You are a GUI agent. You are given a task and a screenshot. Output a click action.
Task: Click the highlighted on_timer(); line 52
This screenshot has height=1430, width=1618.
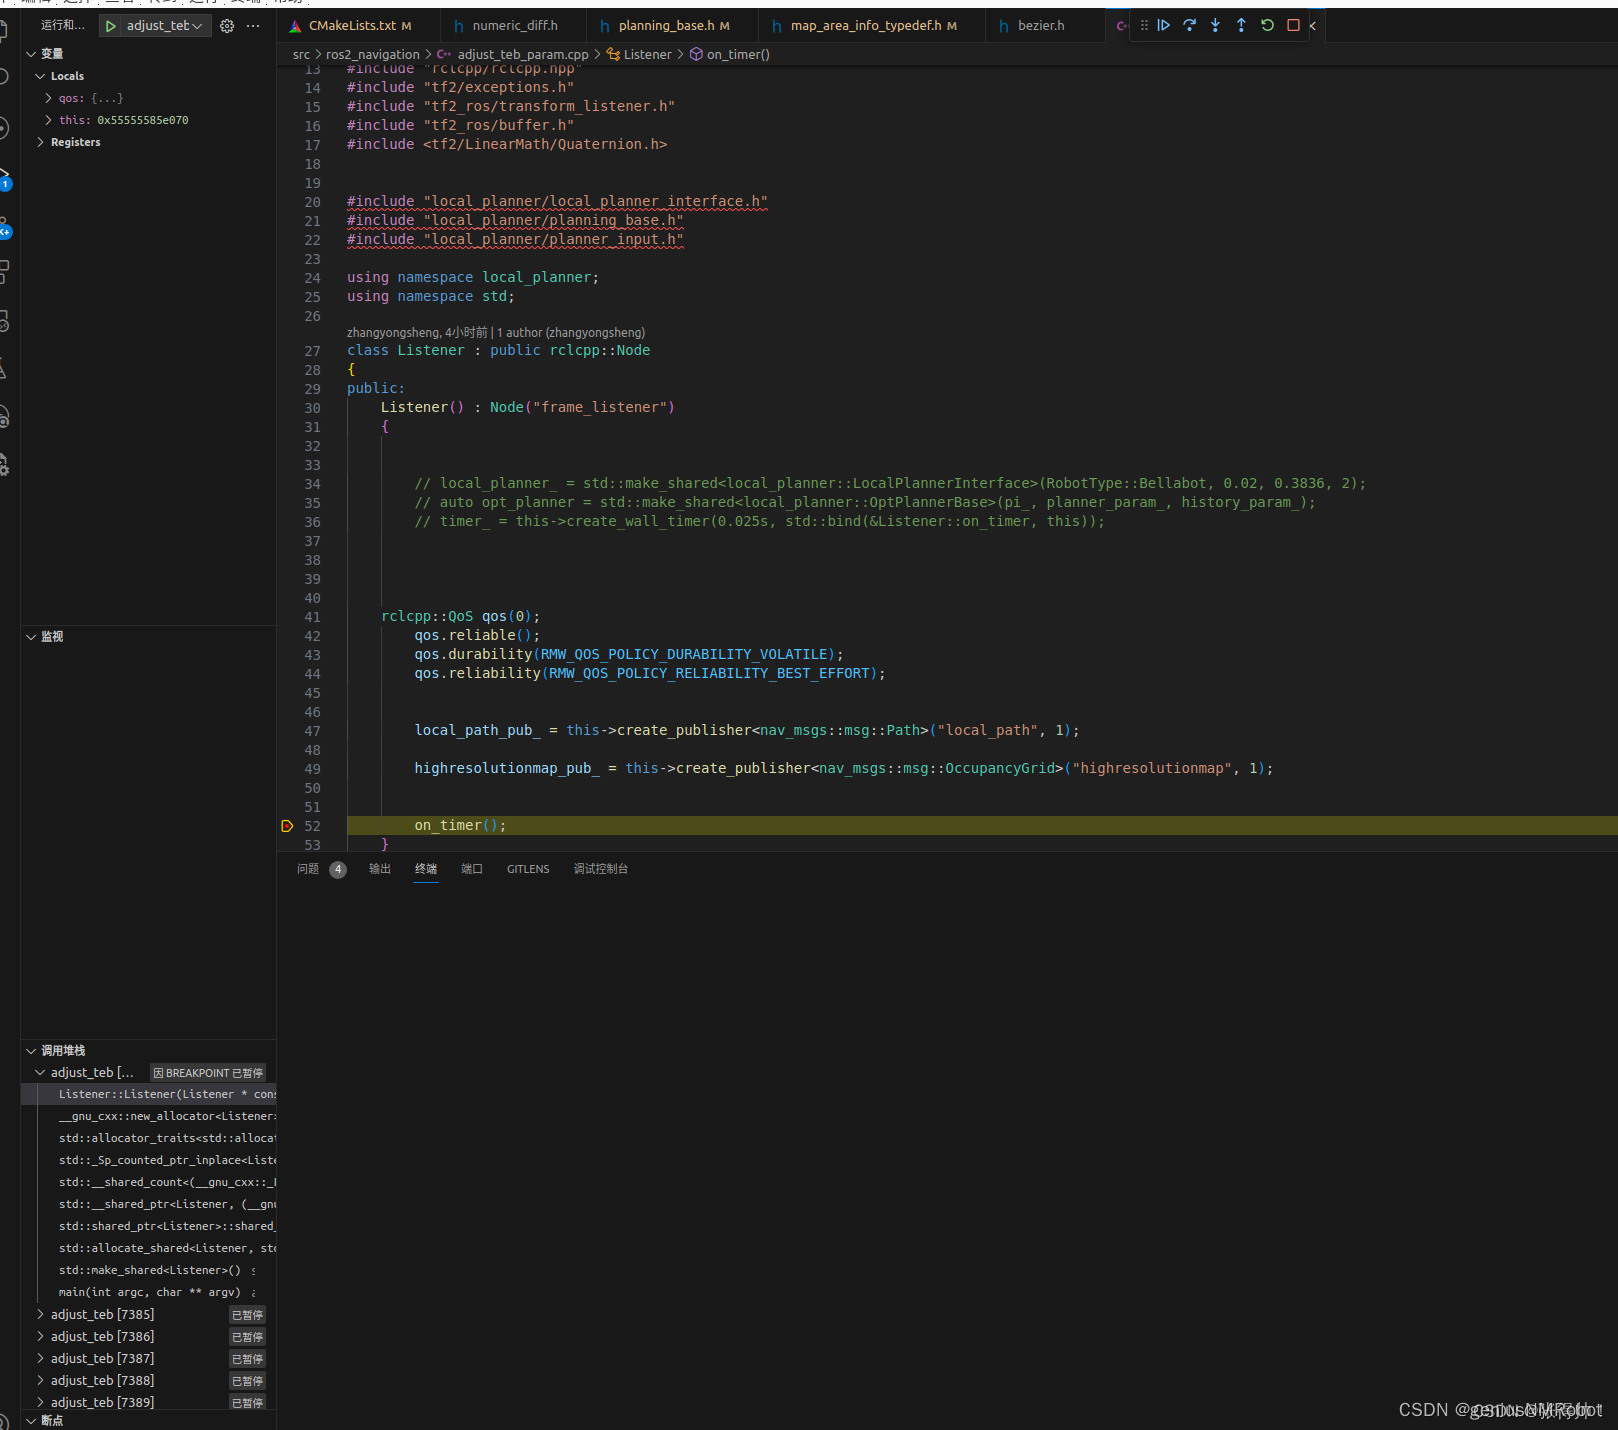[x=982, y=826]
